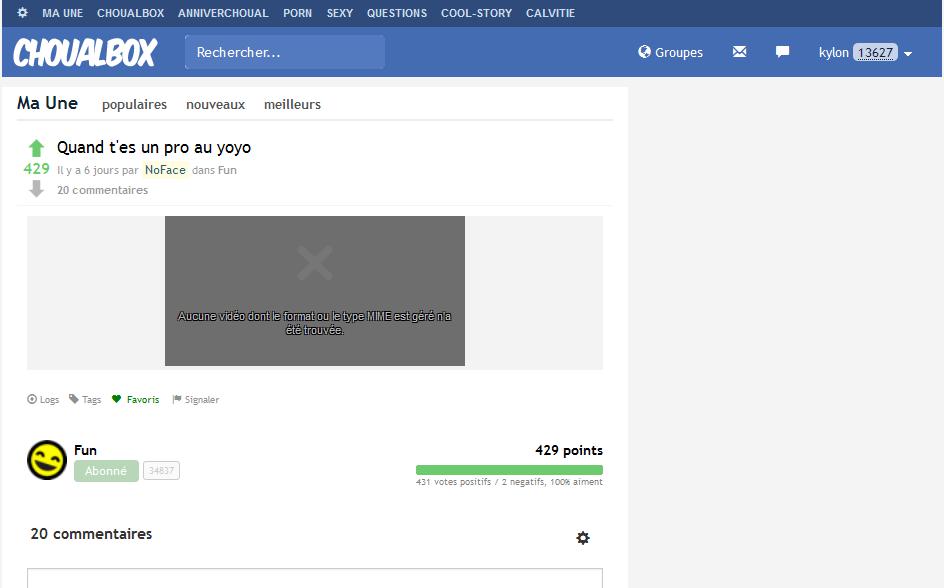The height and width of the screenshot is (588, 944).
Task: Open the post Logs
Action: (43, 399)
